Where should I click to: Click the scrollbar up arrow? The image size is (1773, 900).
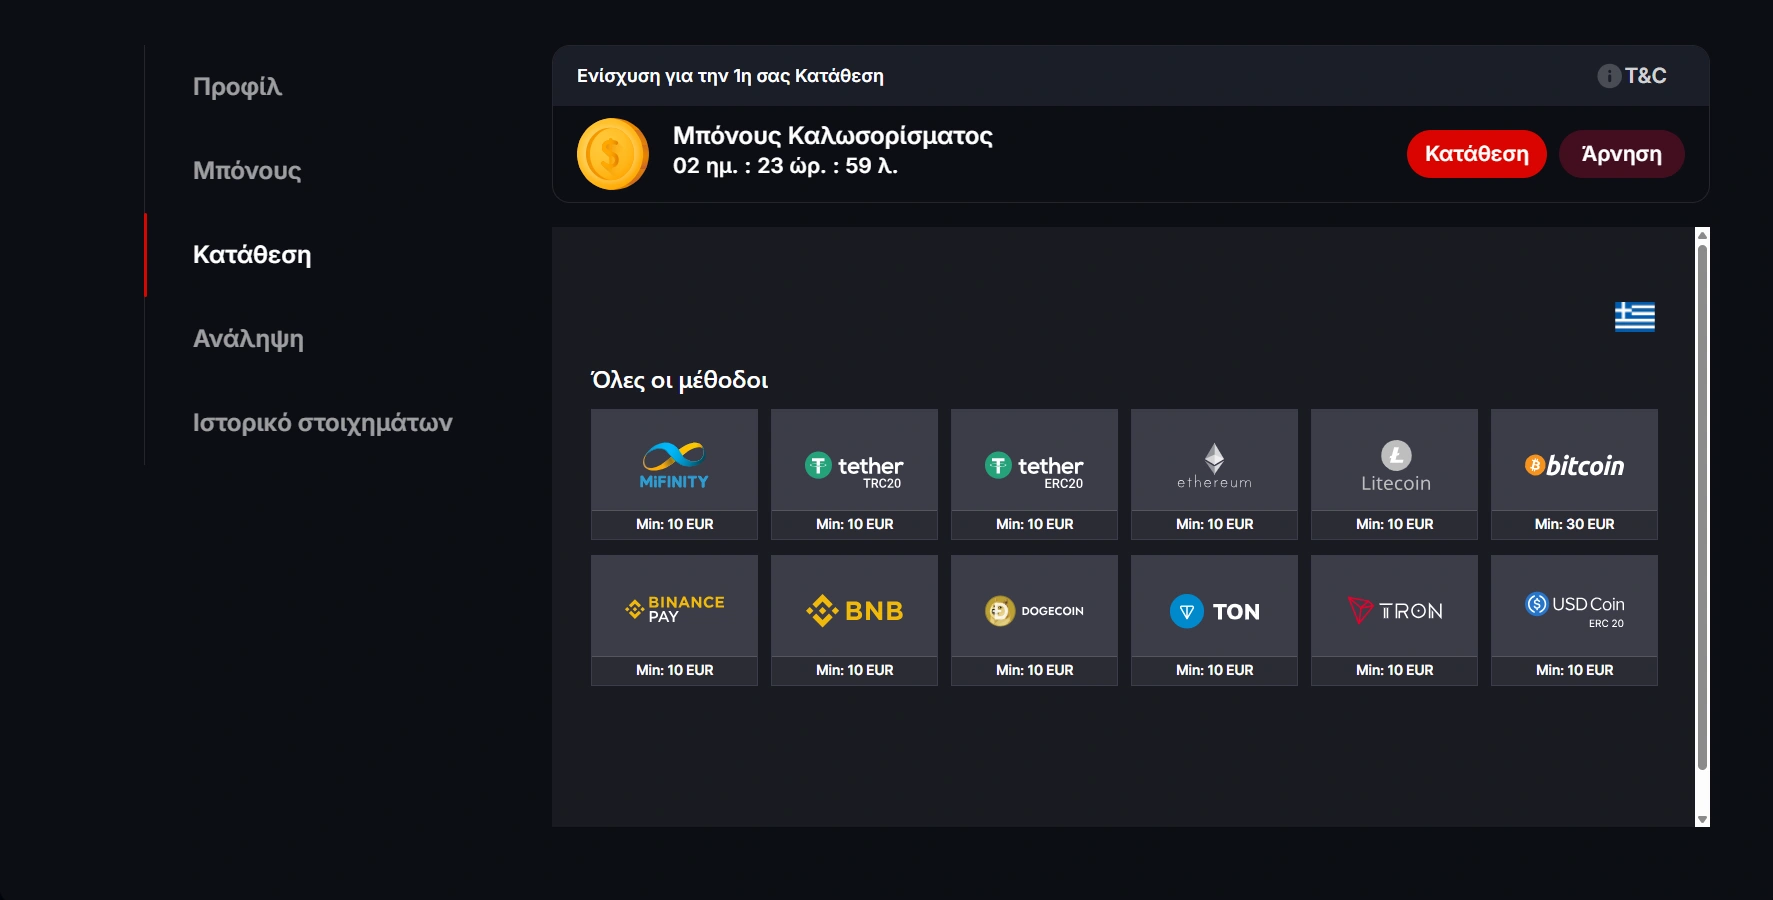[1702, 235]
